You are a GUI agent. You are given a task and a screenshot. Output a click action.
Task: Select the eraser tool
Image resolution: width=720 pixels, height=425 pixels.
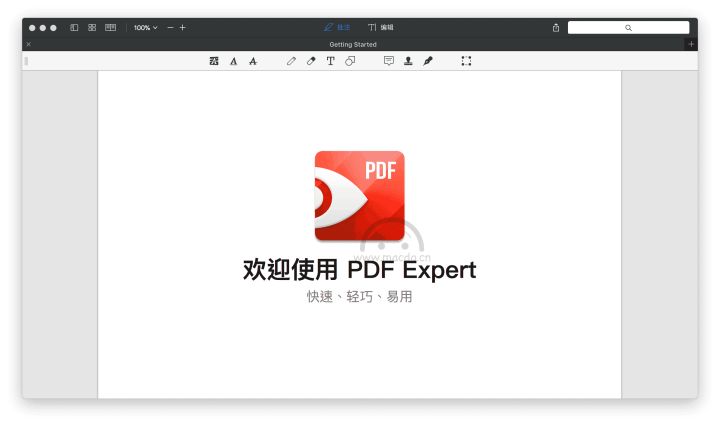pos(311,61)
